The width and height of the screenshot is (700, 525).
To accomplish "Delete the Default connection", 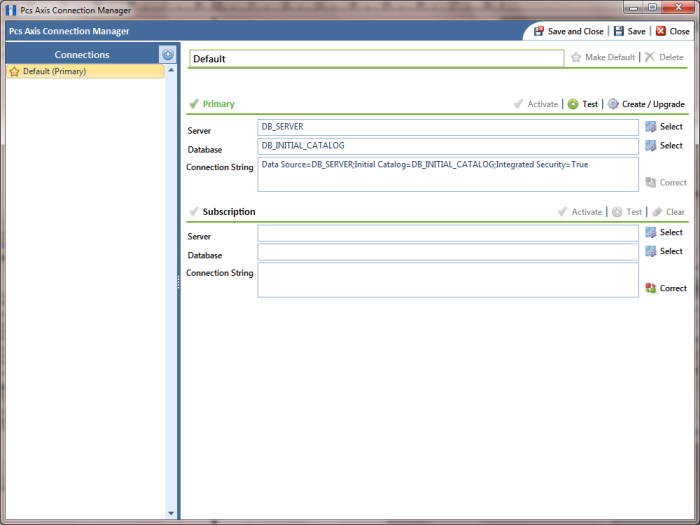I will pos(664,57).
